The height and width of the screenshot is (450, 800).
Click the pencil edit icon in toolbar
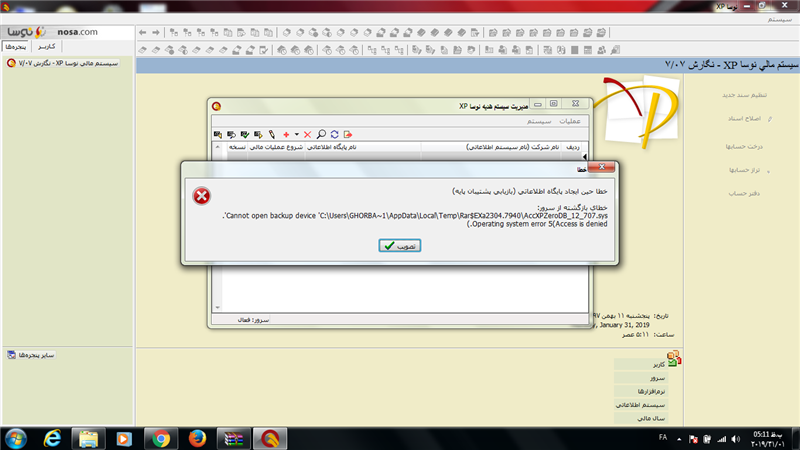point(271,134)
